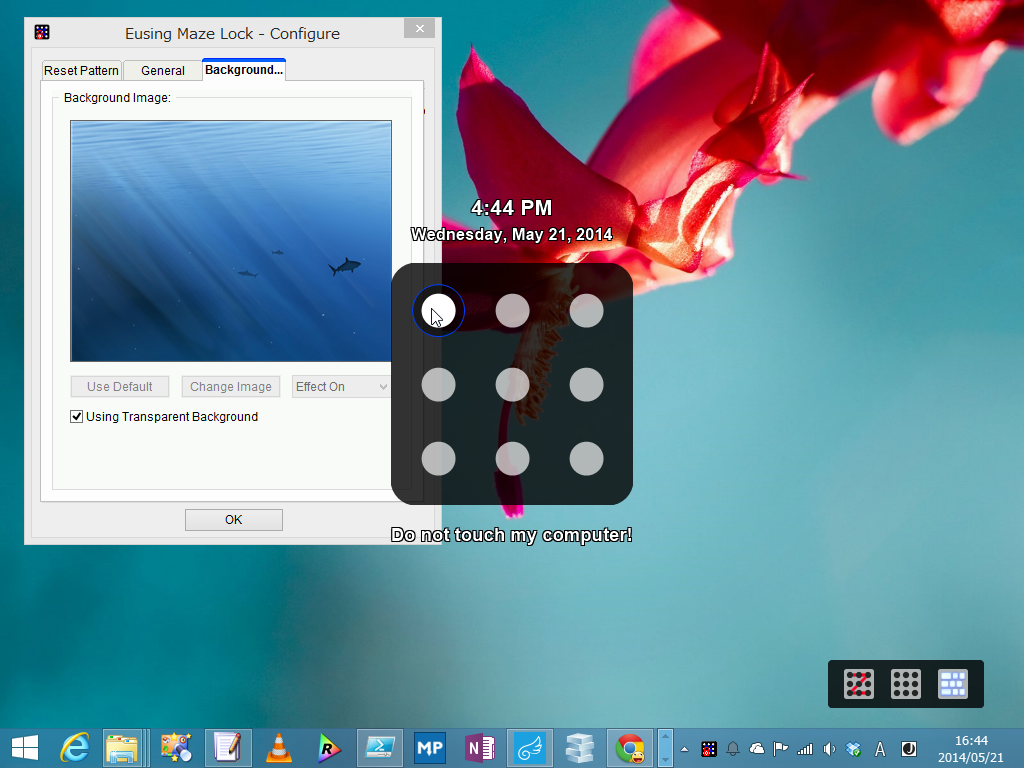The height and width of the screenshot is (768, 1024).
Task: Click the Use Default button
Action: (120, 387)
